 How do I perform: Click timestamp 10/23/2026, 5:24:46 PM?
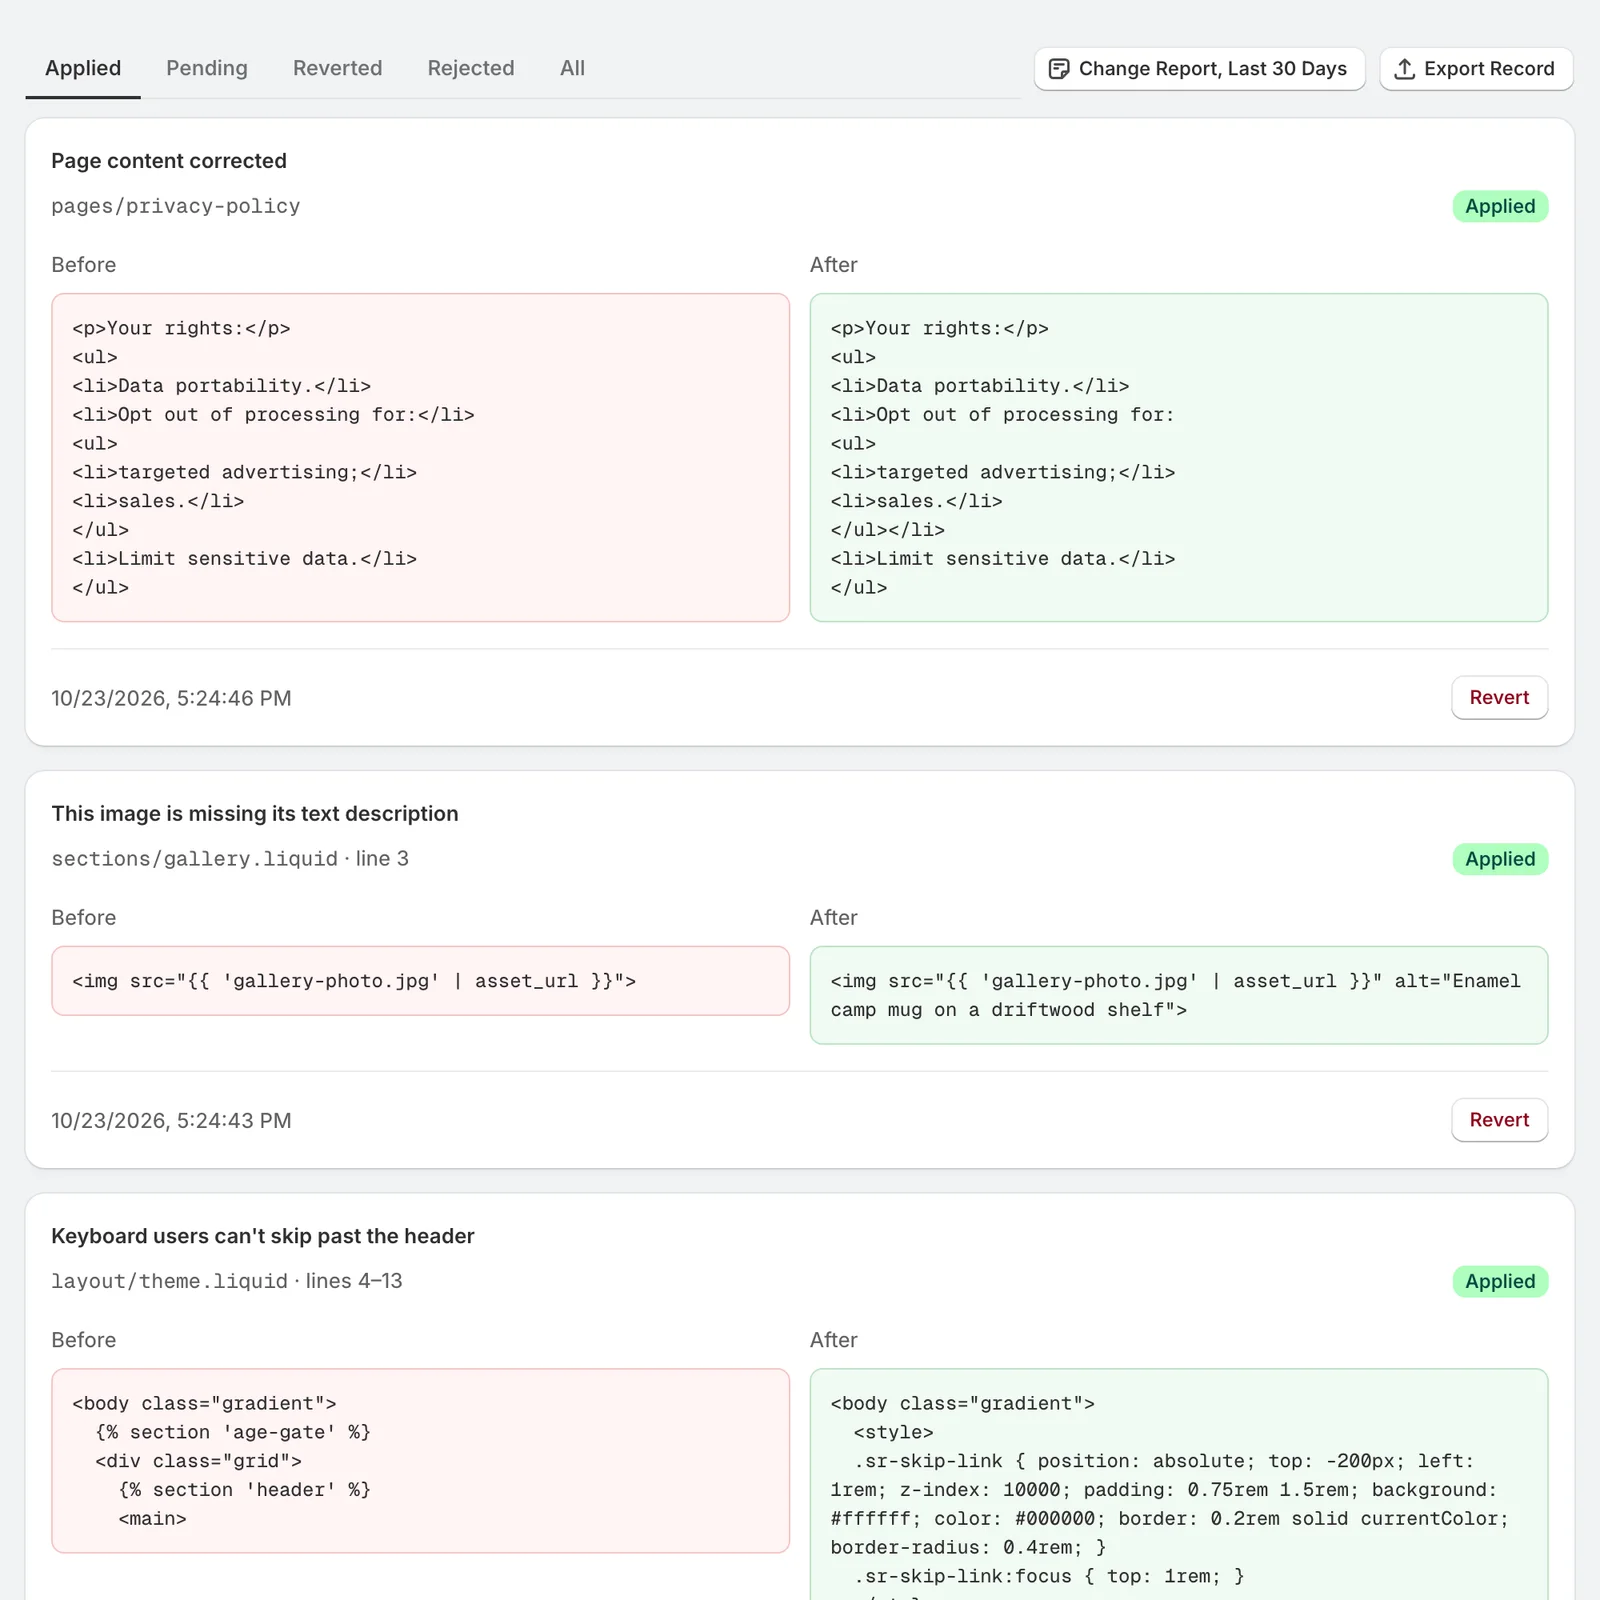point(171,698)
